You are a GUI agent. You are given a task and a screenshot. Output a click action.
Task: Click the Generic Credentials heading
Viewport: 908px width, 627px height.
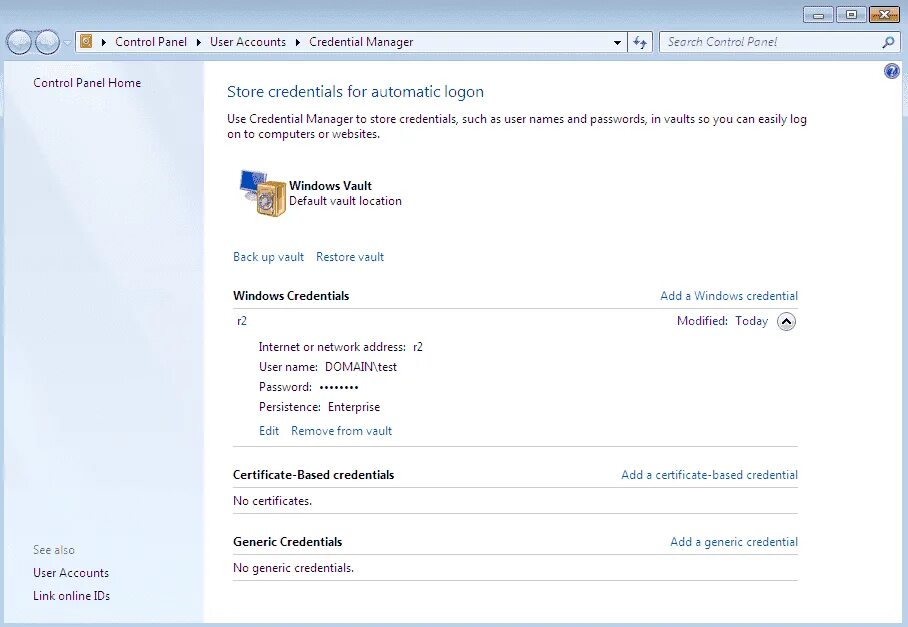coord(287,542)
